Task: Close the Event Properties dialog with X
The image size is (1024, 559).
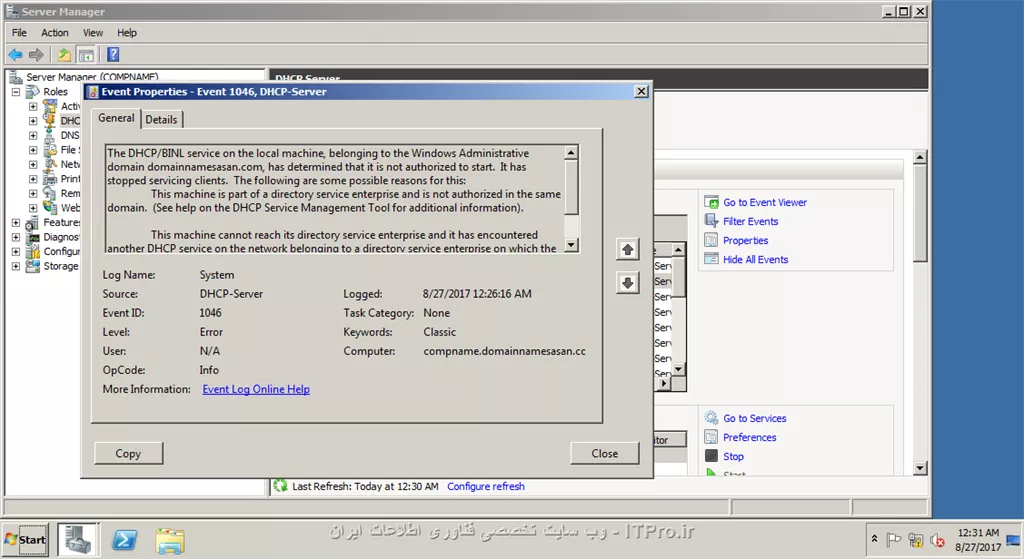Action: tap(641, 91)
